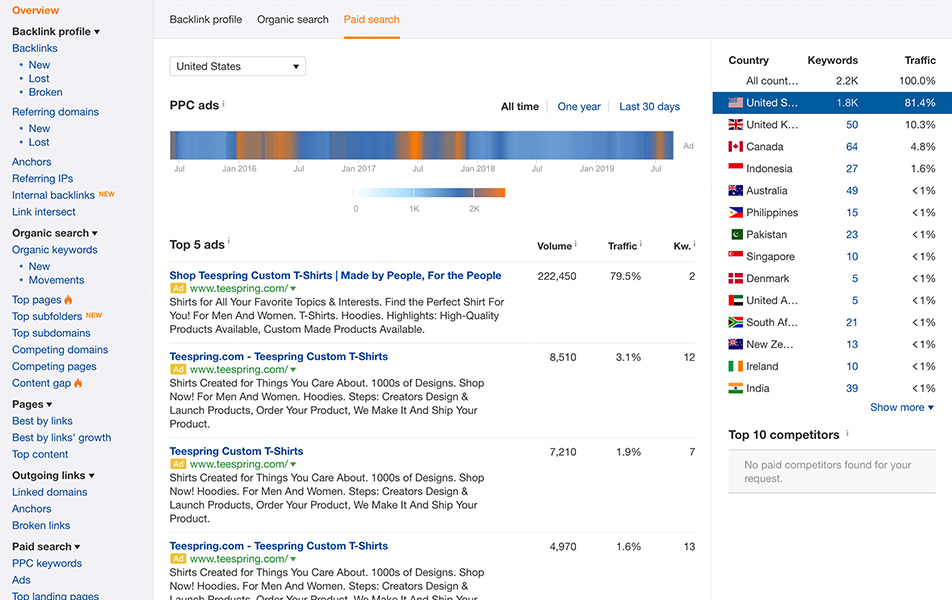The width and height of the screenshot is (952, 600).
Task: Open PPC keywords in the sidebar
Action: point(47,563)
